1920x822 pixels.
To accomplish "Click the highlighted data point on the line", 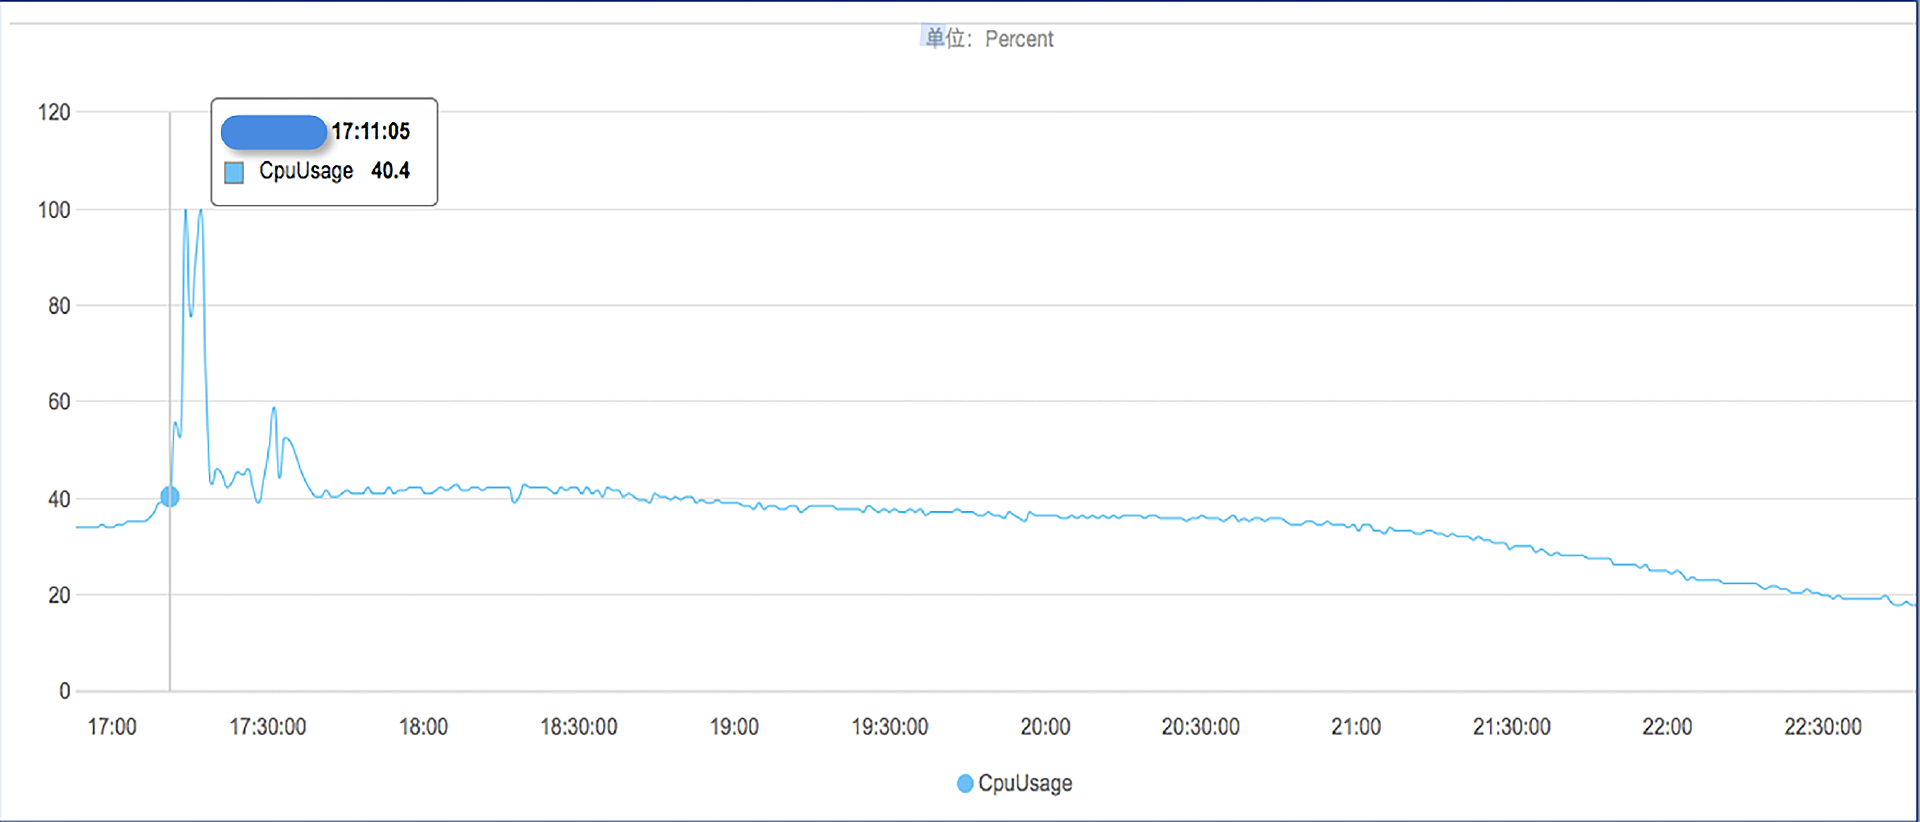I will 170,497.
